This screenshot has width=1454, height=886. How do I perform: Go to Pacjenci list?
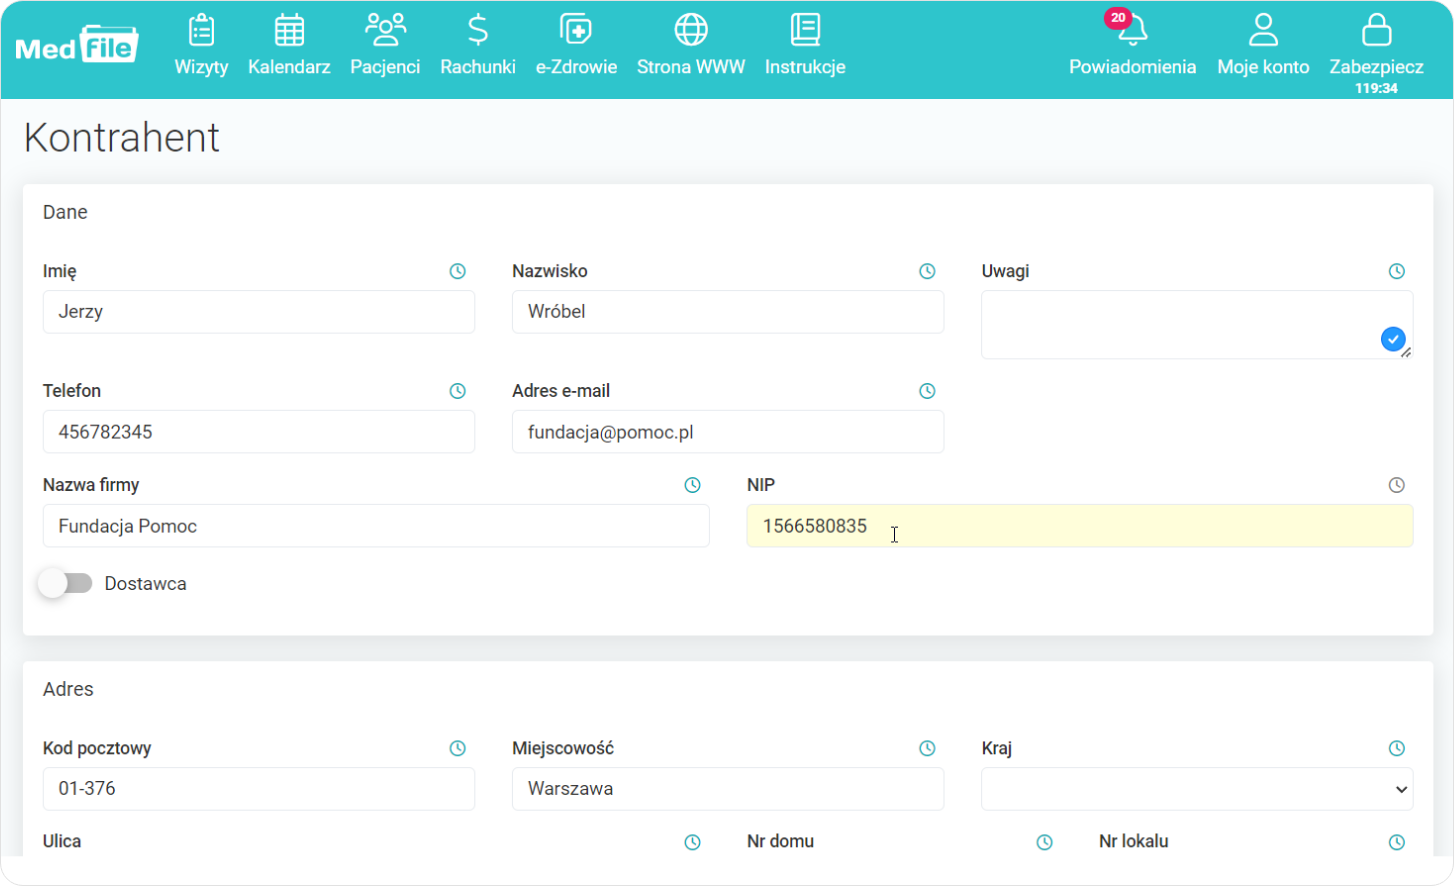tap(385, 45)
